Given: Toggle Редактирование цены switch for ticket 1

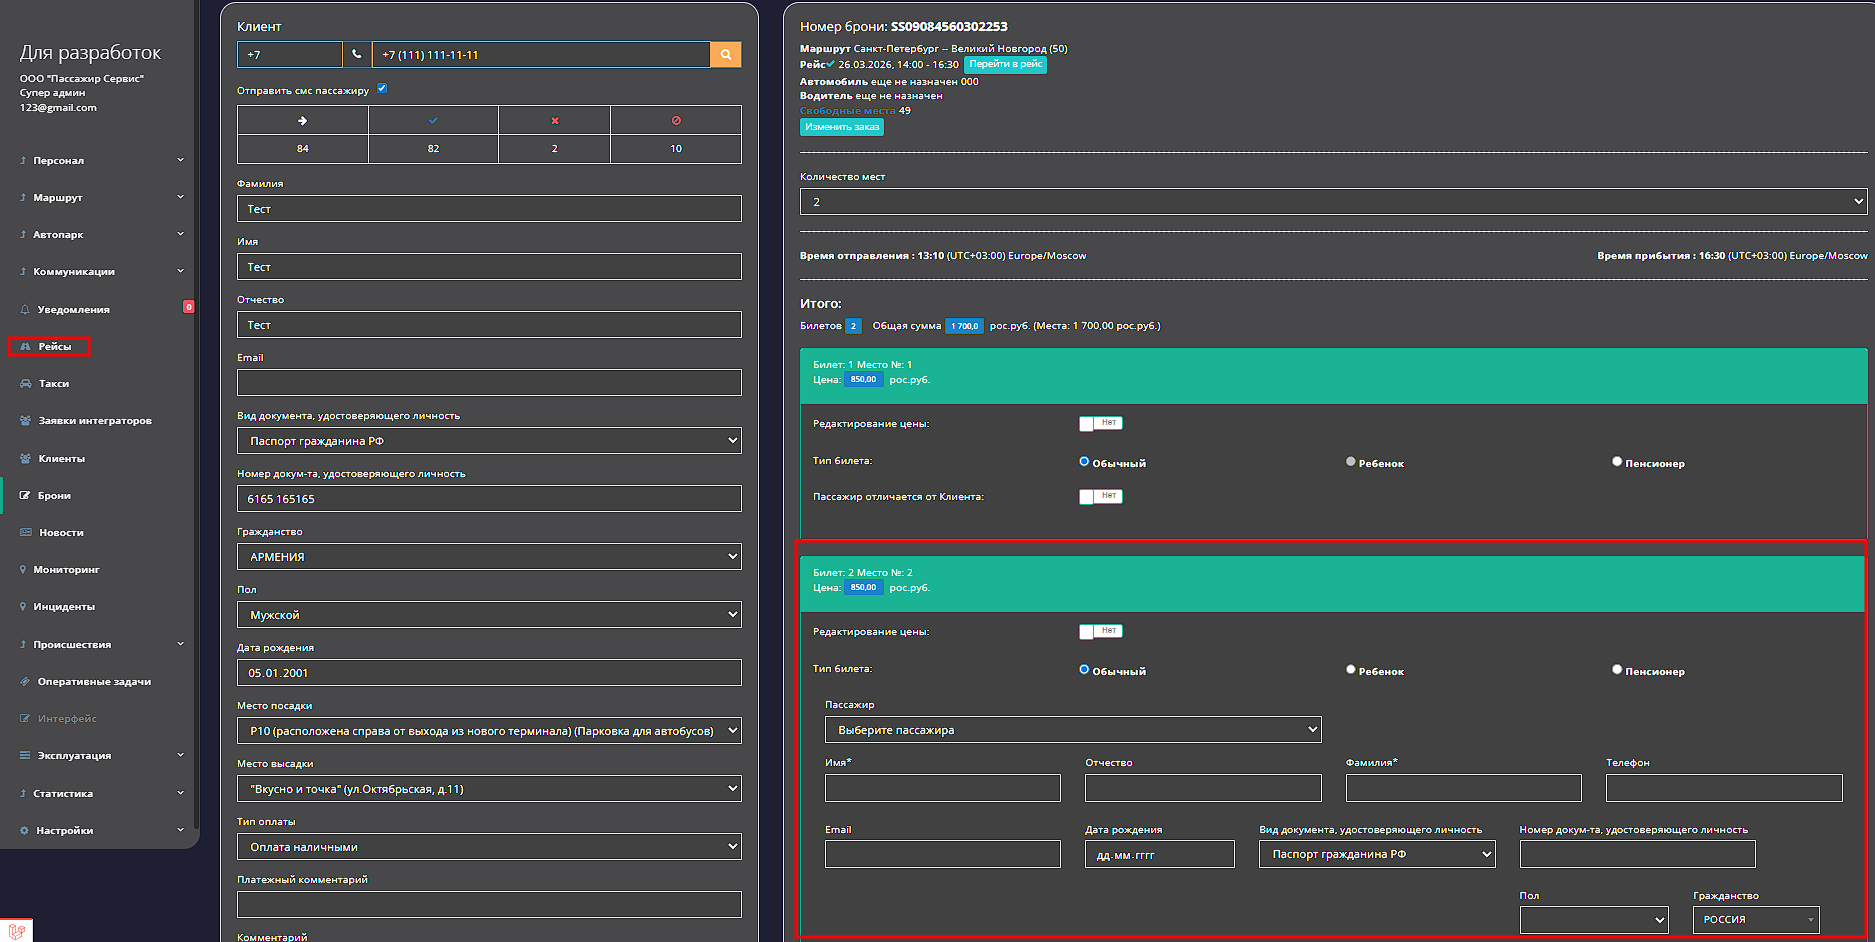Looking at the screenshot, I should coord(1100,424).
